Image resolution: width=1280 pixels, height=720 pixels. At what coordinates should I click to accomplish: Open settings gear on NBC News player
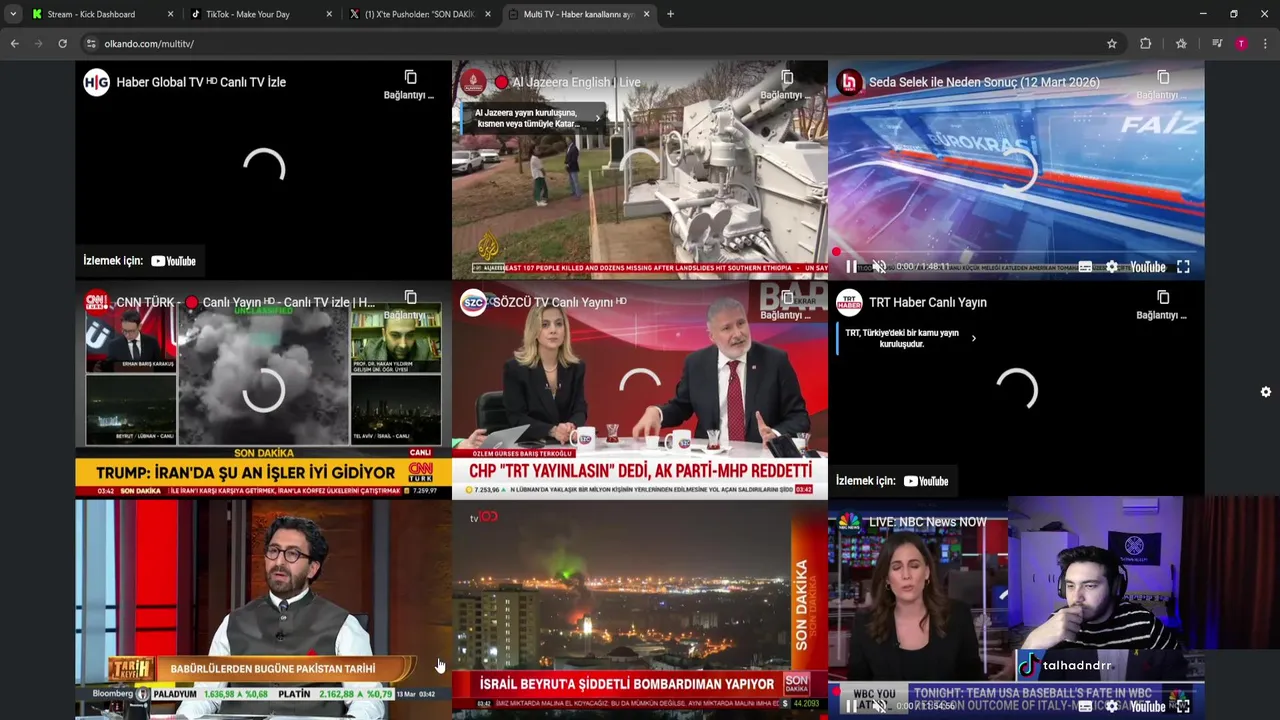[x=1111, y=706]
